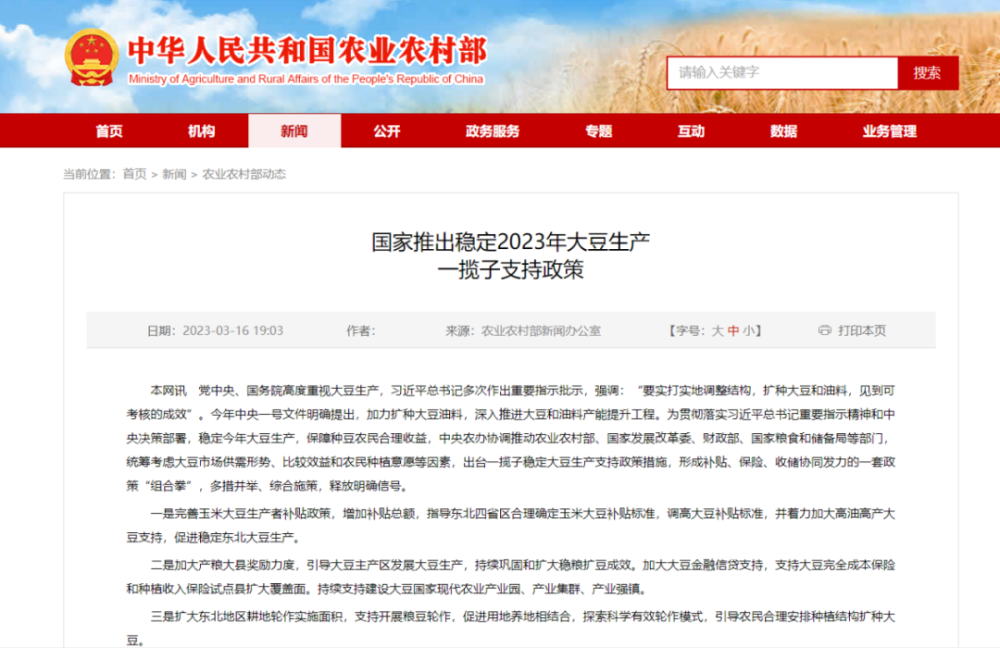Click the opening text 本网讯

point(168,390)
